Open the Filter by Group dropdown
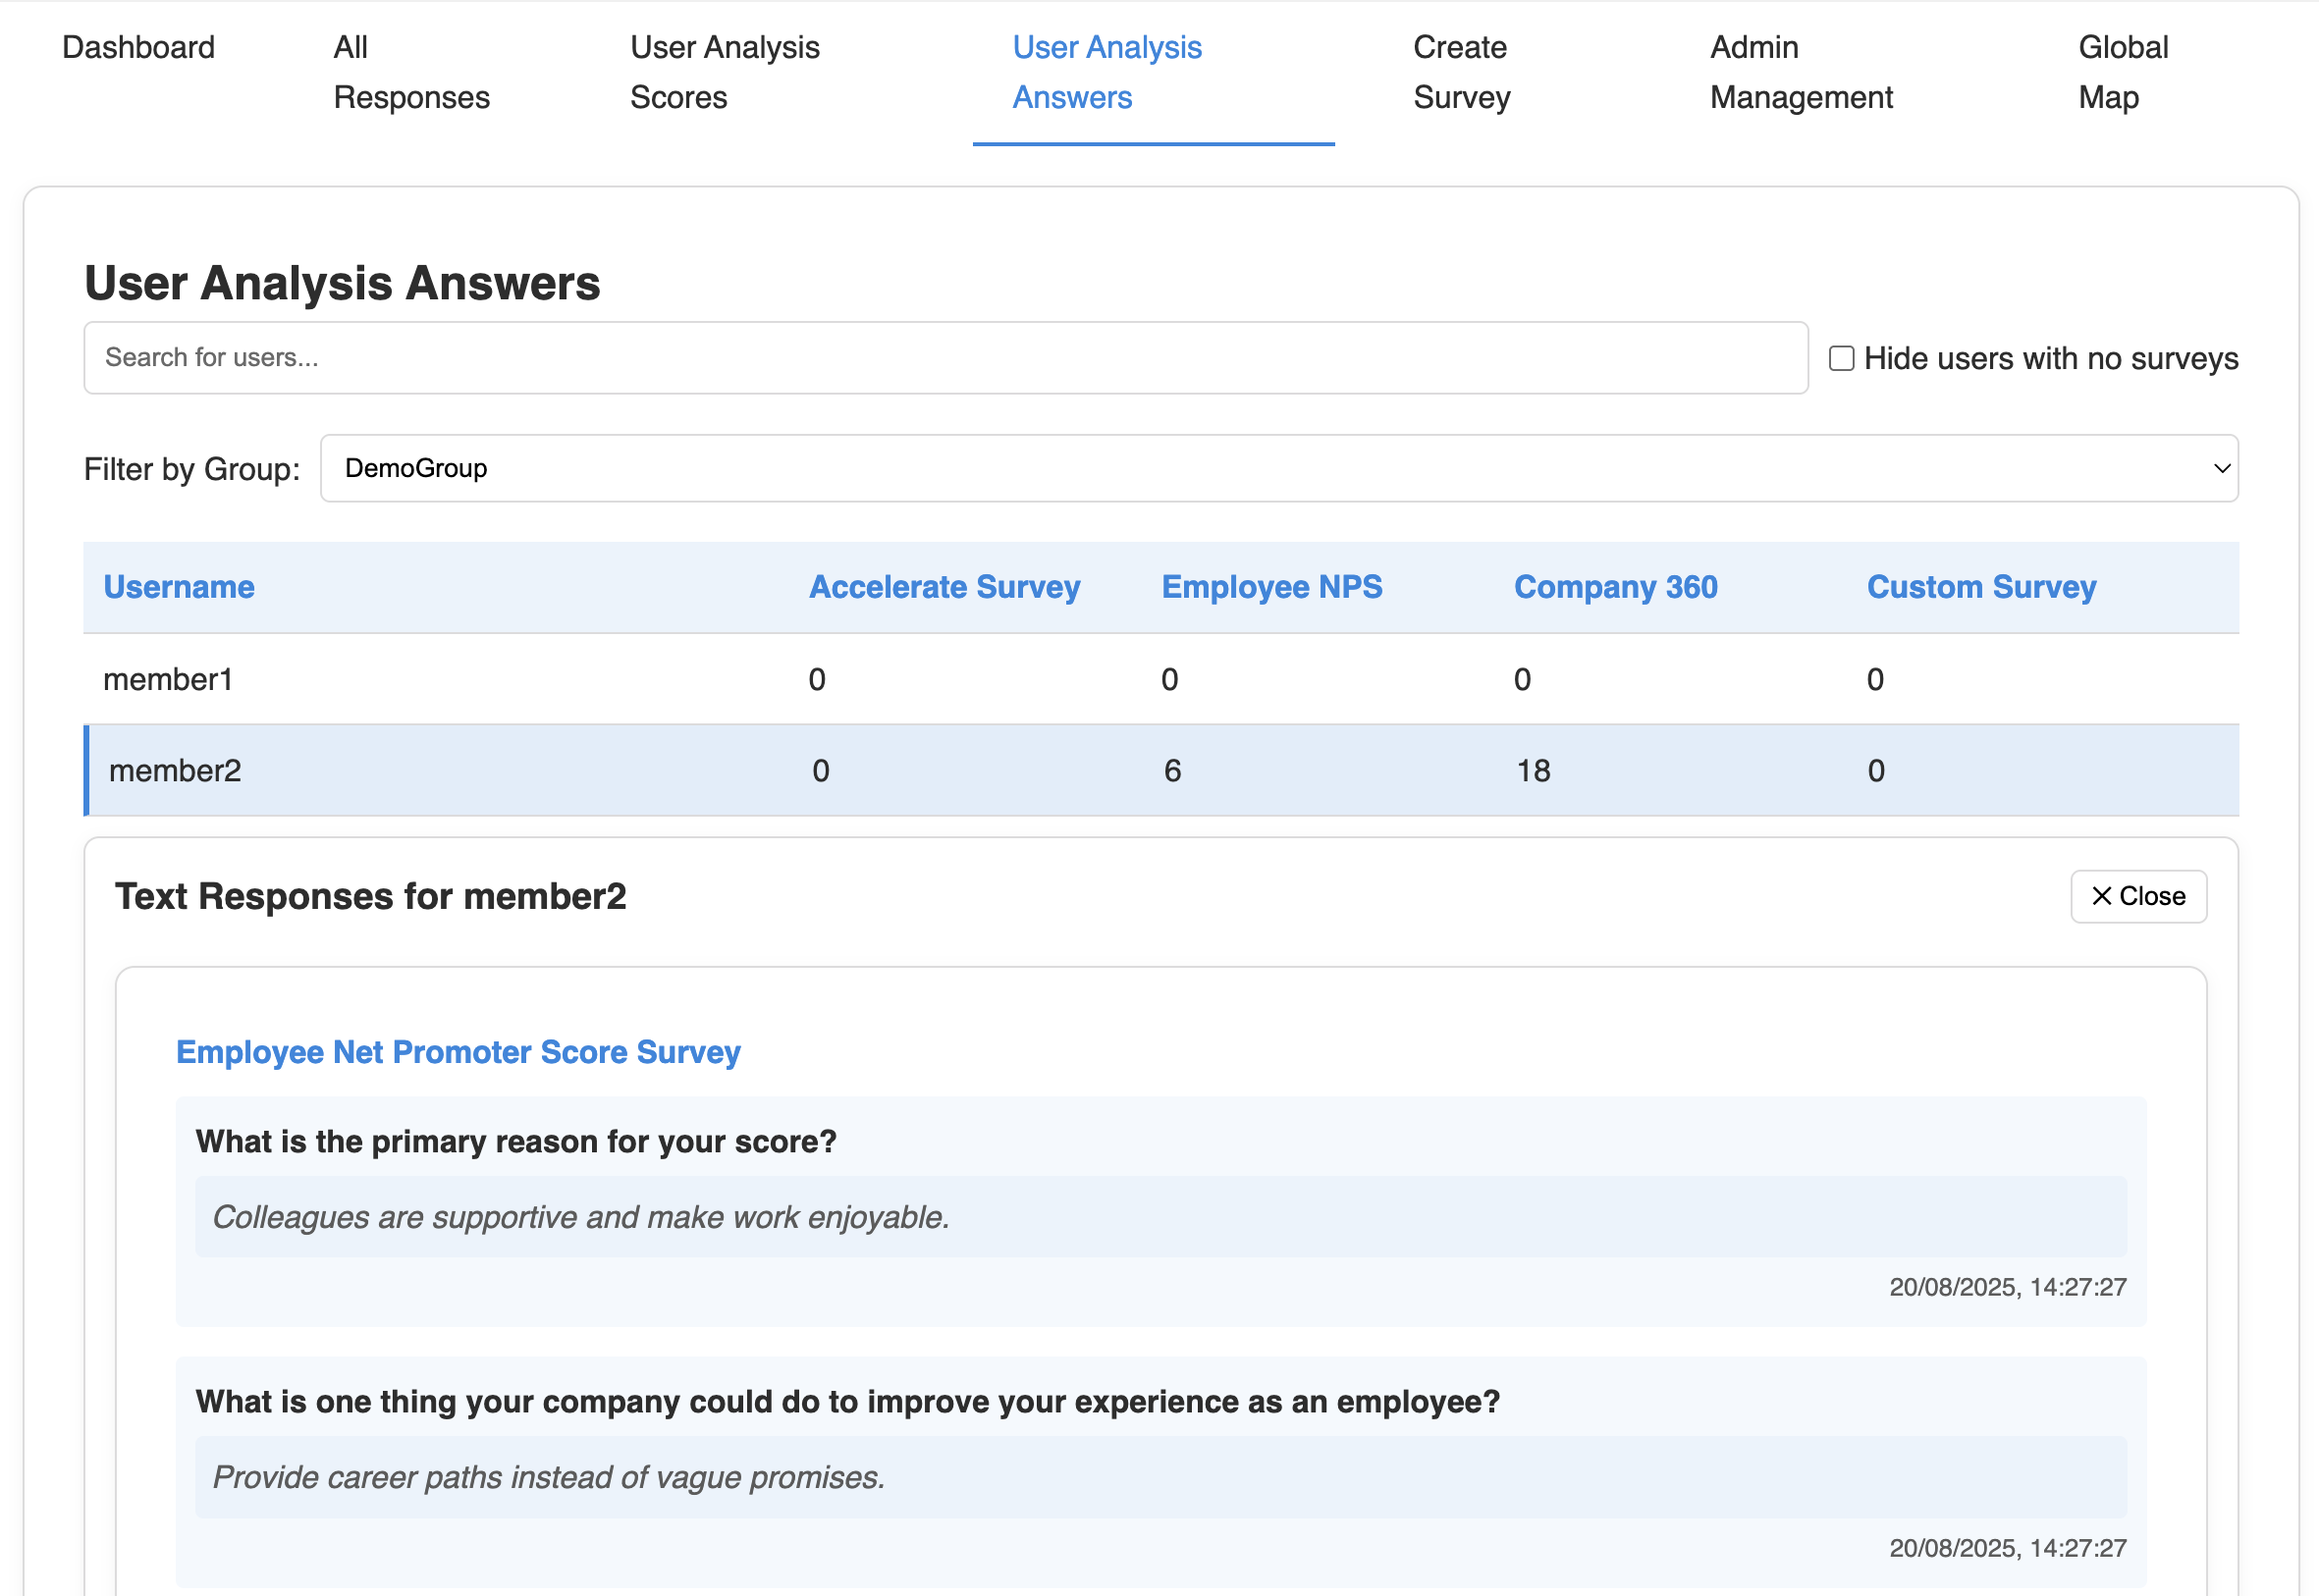 click(1278, 468)
